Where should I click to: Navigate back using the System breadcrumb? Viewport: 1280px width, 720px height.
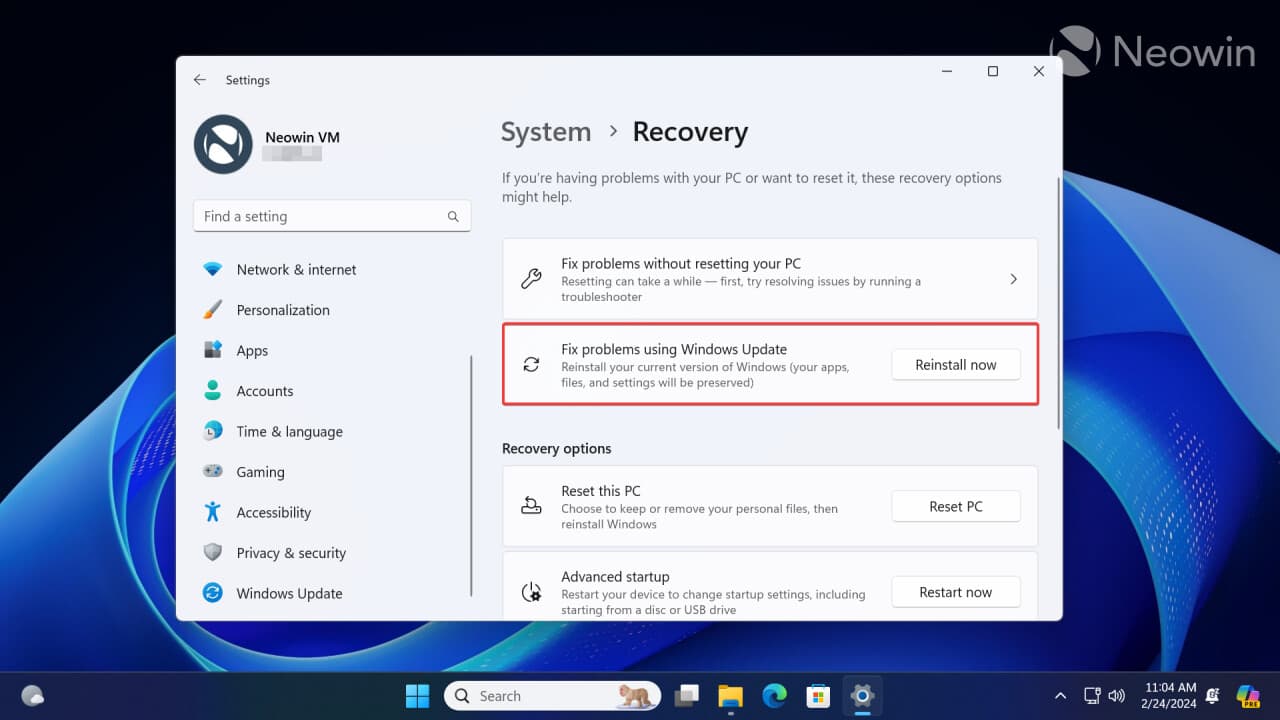[x=546, y=131]
